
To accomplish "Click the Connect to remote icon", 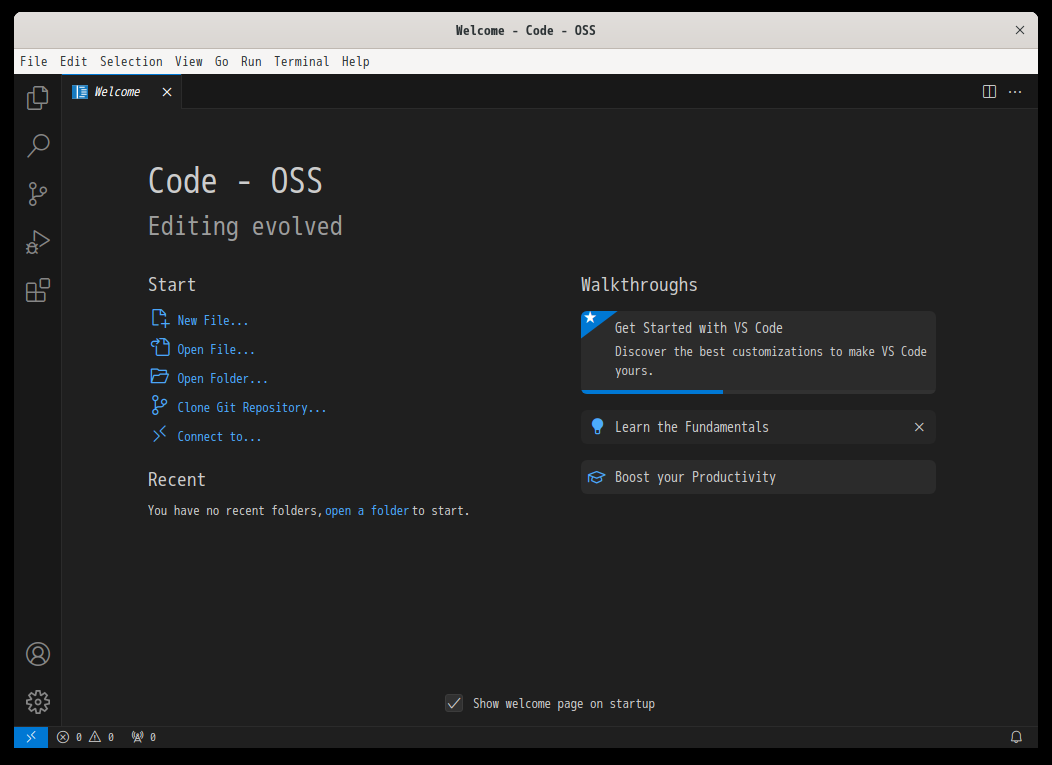I will click(x=160, y=435).
